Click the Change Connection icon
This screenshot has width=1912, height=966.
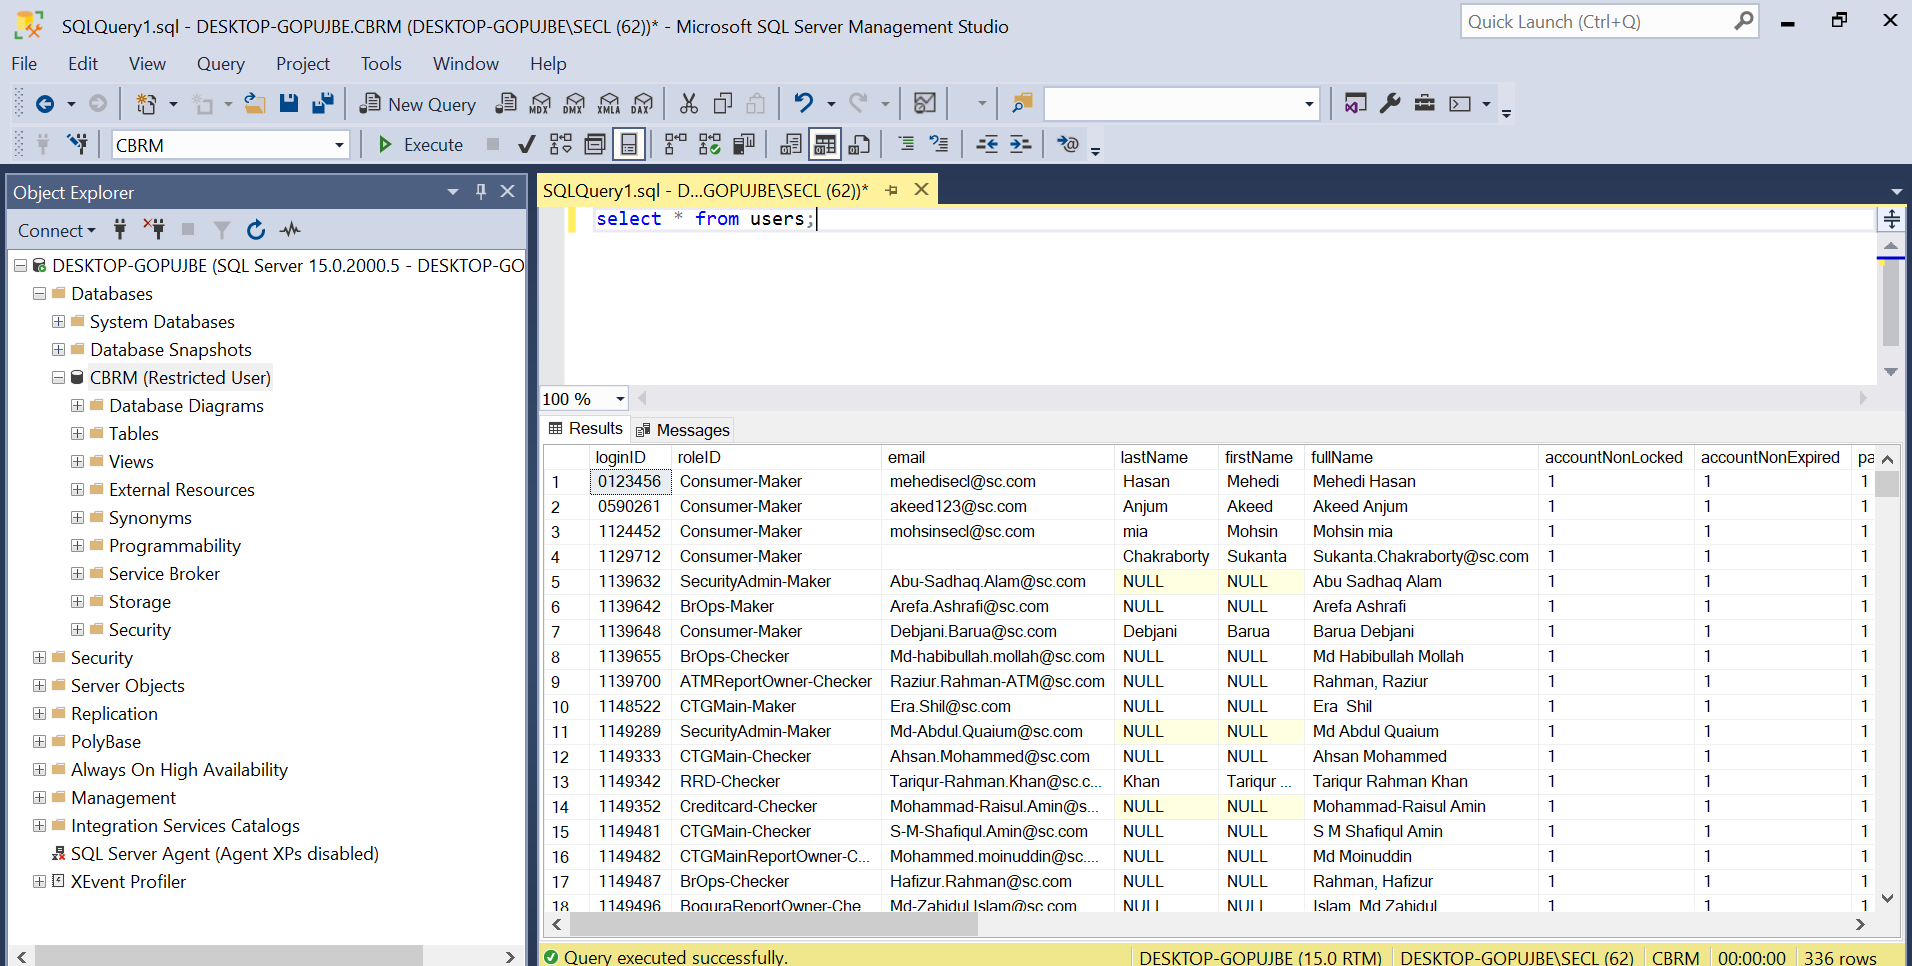(x=77, y=144)
